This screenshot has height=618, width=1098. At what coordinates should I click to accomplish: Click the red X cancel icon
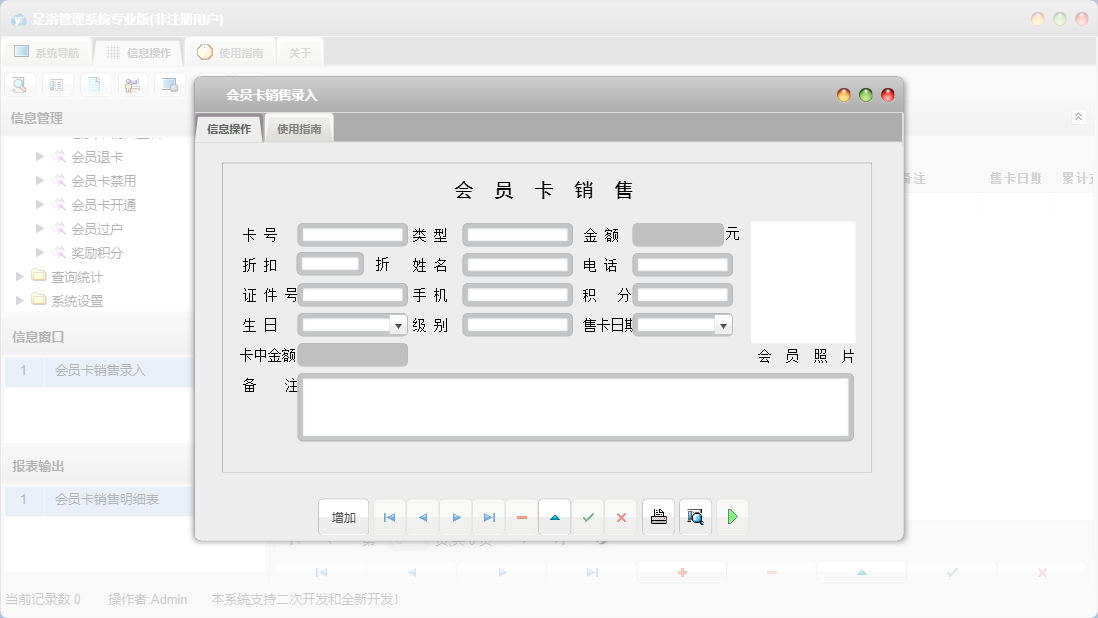[621, 517]
